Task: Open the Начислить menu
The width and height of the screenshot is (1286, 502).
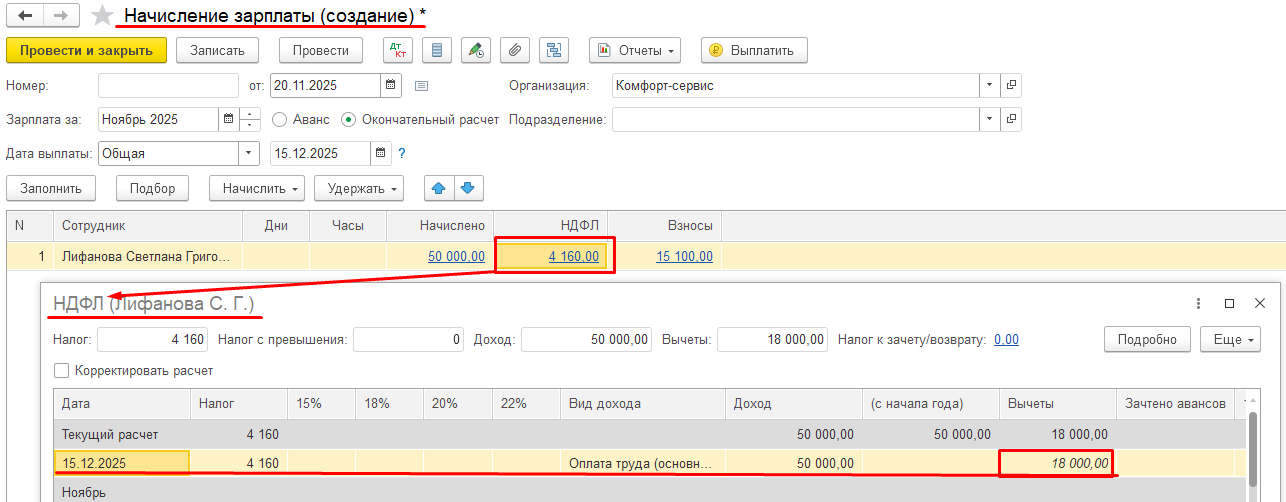Action: [x=255, y=188]
